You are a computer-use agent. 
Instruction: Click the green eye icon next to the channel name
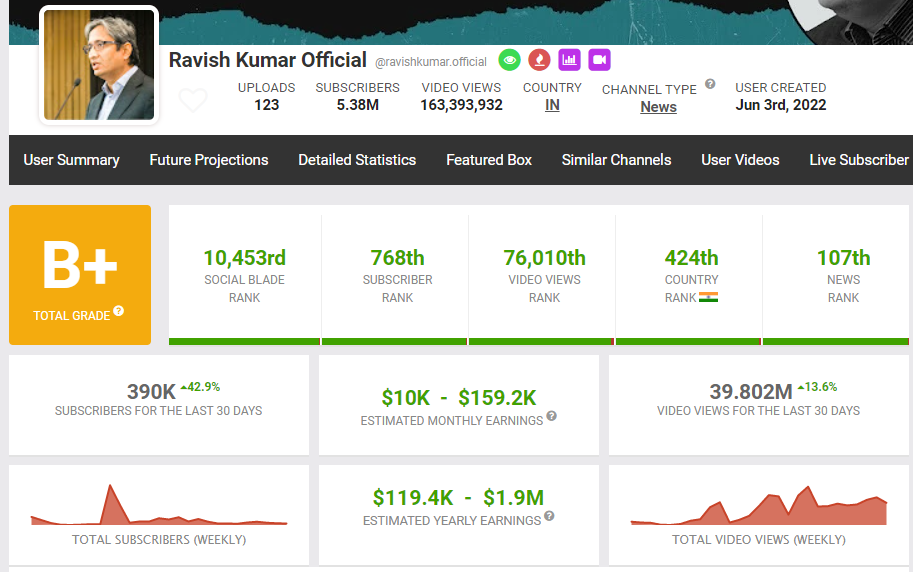(509, 60)
